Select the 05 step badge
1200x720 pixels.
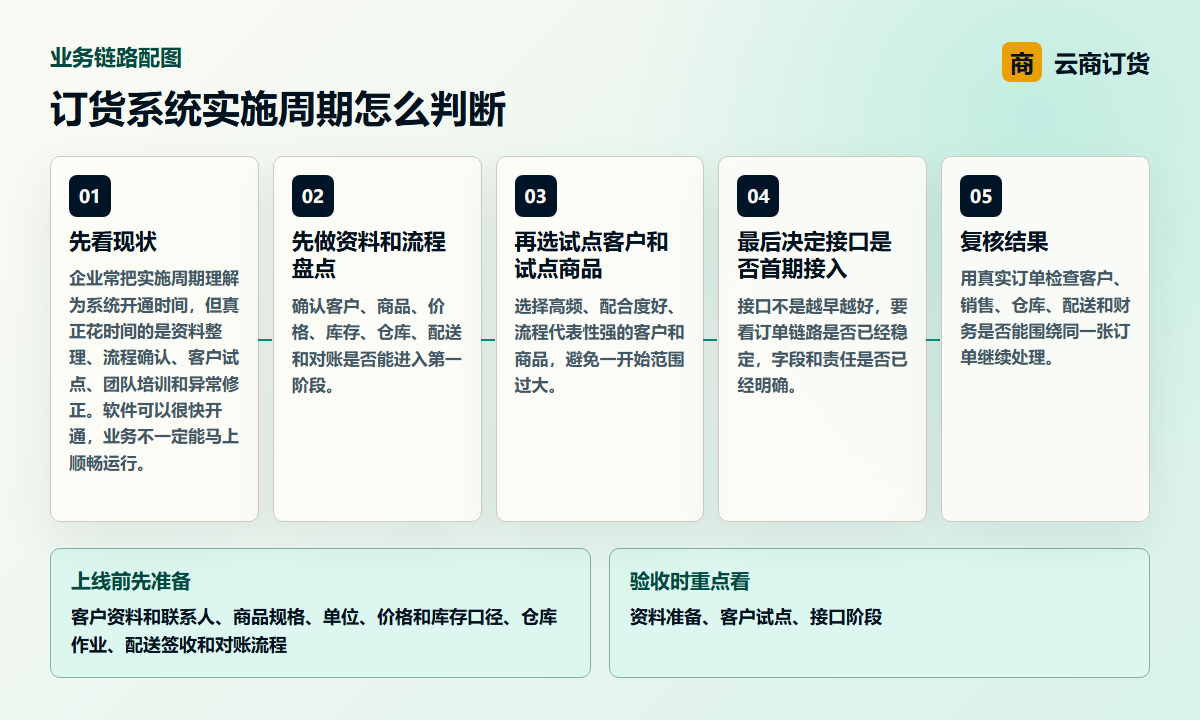click(981, 196)
